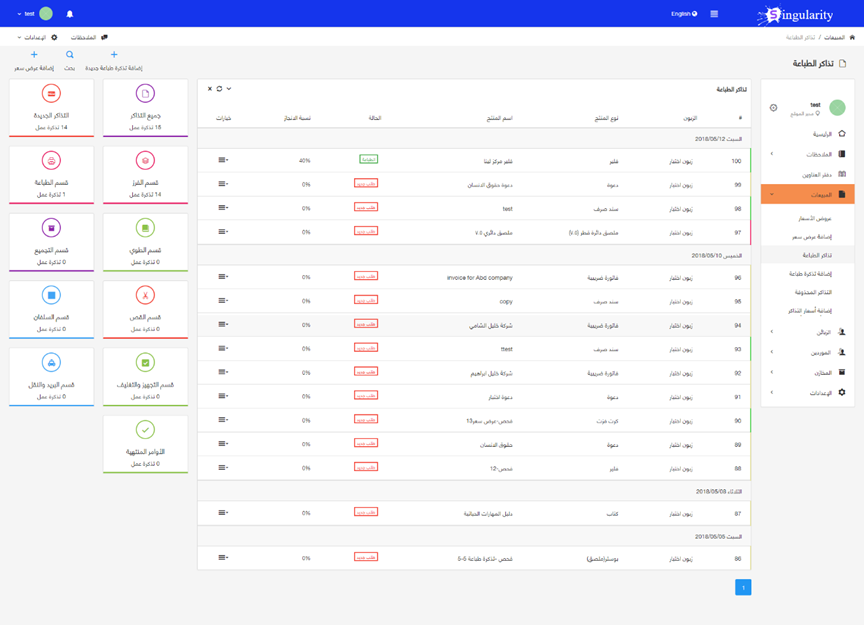This screenshot has width=864, height=625.
Task: Click the all tickets document card icon
Action: tap(145, 94)
